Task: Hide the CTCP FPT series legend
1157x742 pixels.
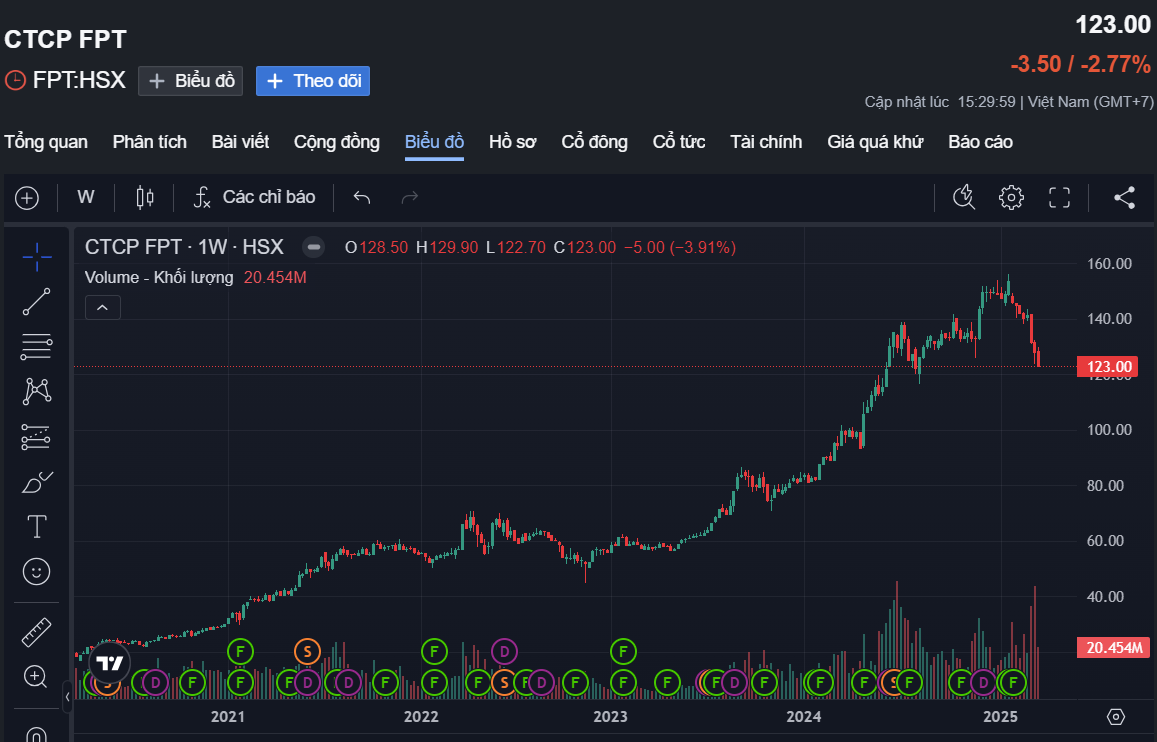Action: click(314, 247)
